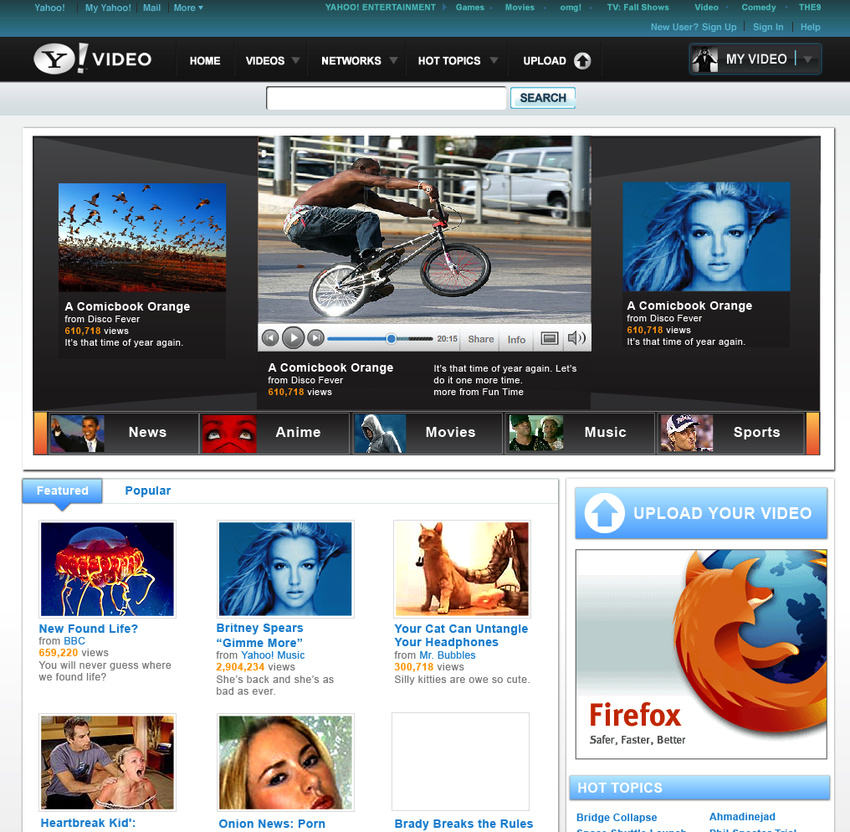The height and width of the screenshot is (832, 850).
Task: Select the Featured tab
Action: click(62, 491)
